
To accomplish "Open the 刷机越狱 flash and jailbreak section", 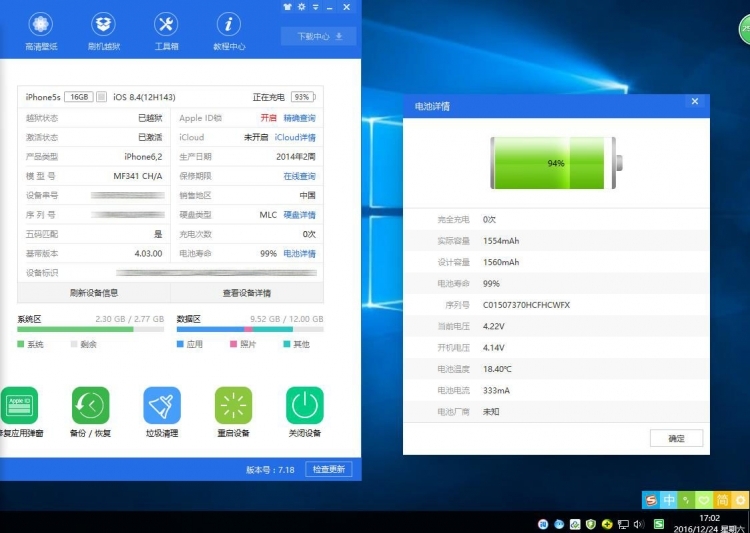I will (x=103, y=31).
